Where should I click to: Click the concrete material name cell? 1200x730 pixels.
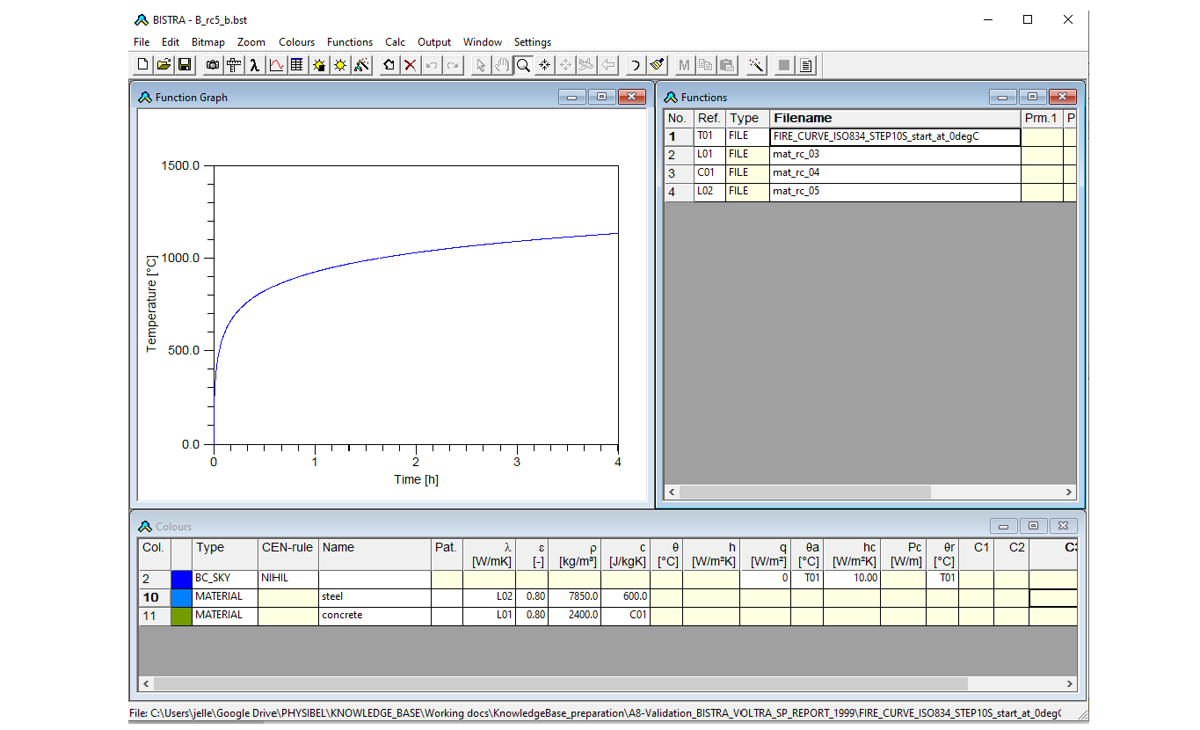click(x=375, y=616)
